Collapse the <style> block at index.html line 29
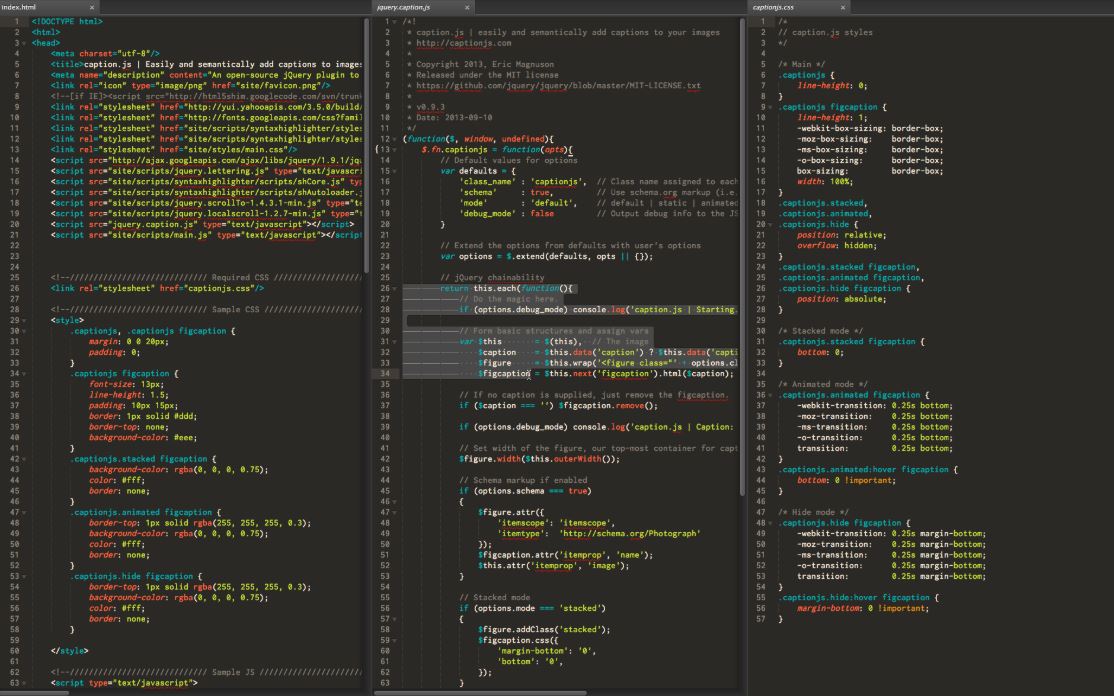The image size is (1114, 696). 24,320
